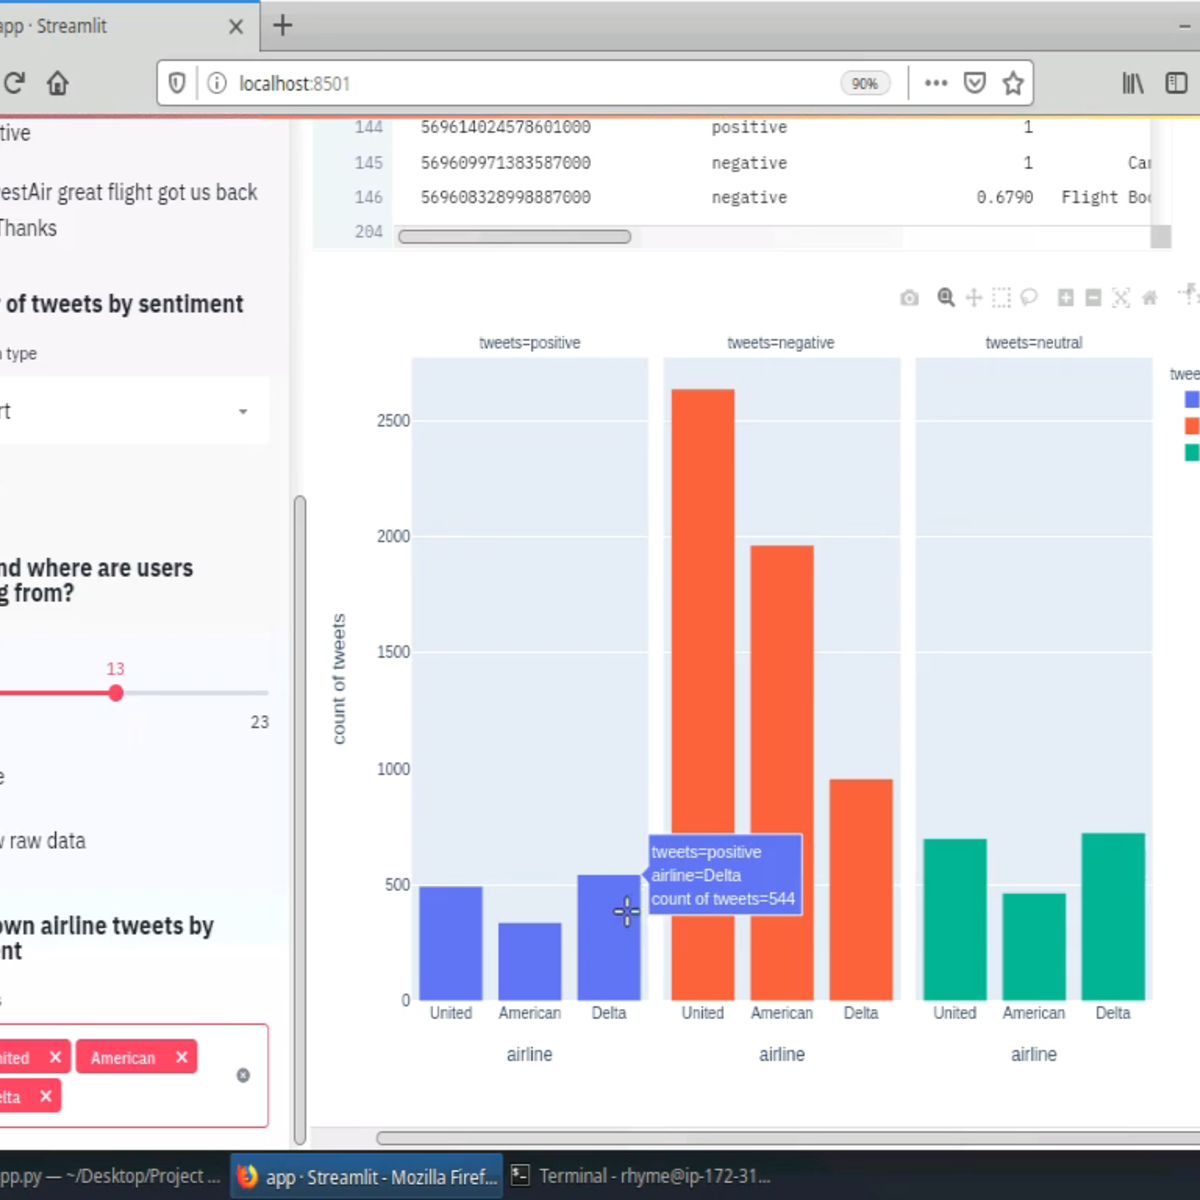
Task: Download the plot as PNG via camera icon
Action: point(909,297)
